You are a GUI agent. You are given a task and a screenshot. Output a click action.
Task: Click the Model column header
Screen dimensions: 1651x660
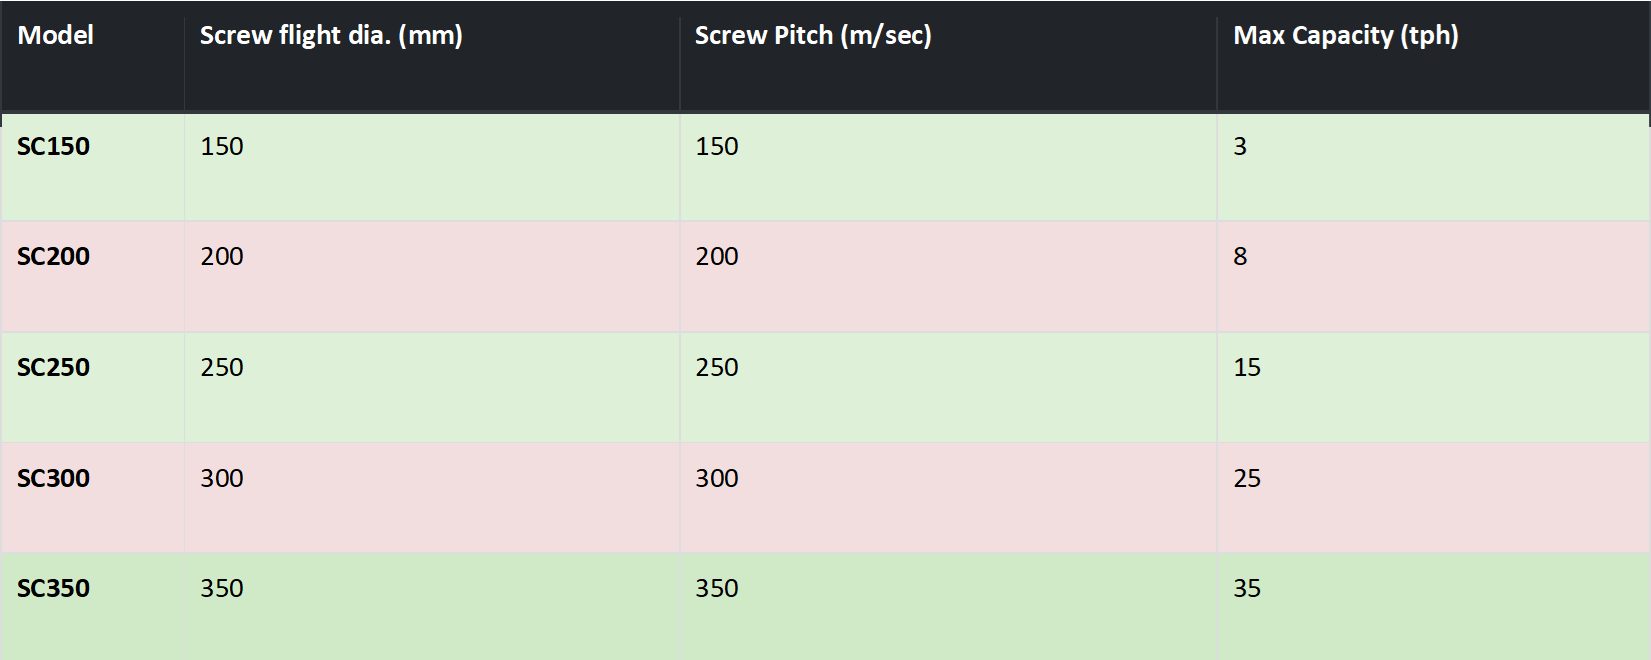pos(56,36)
